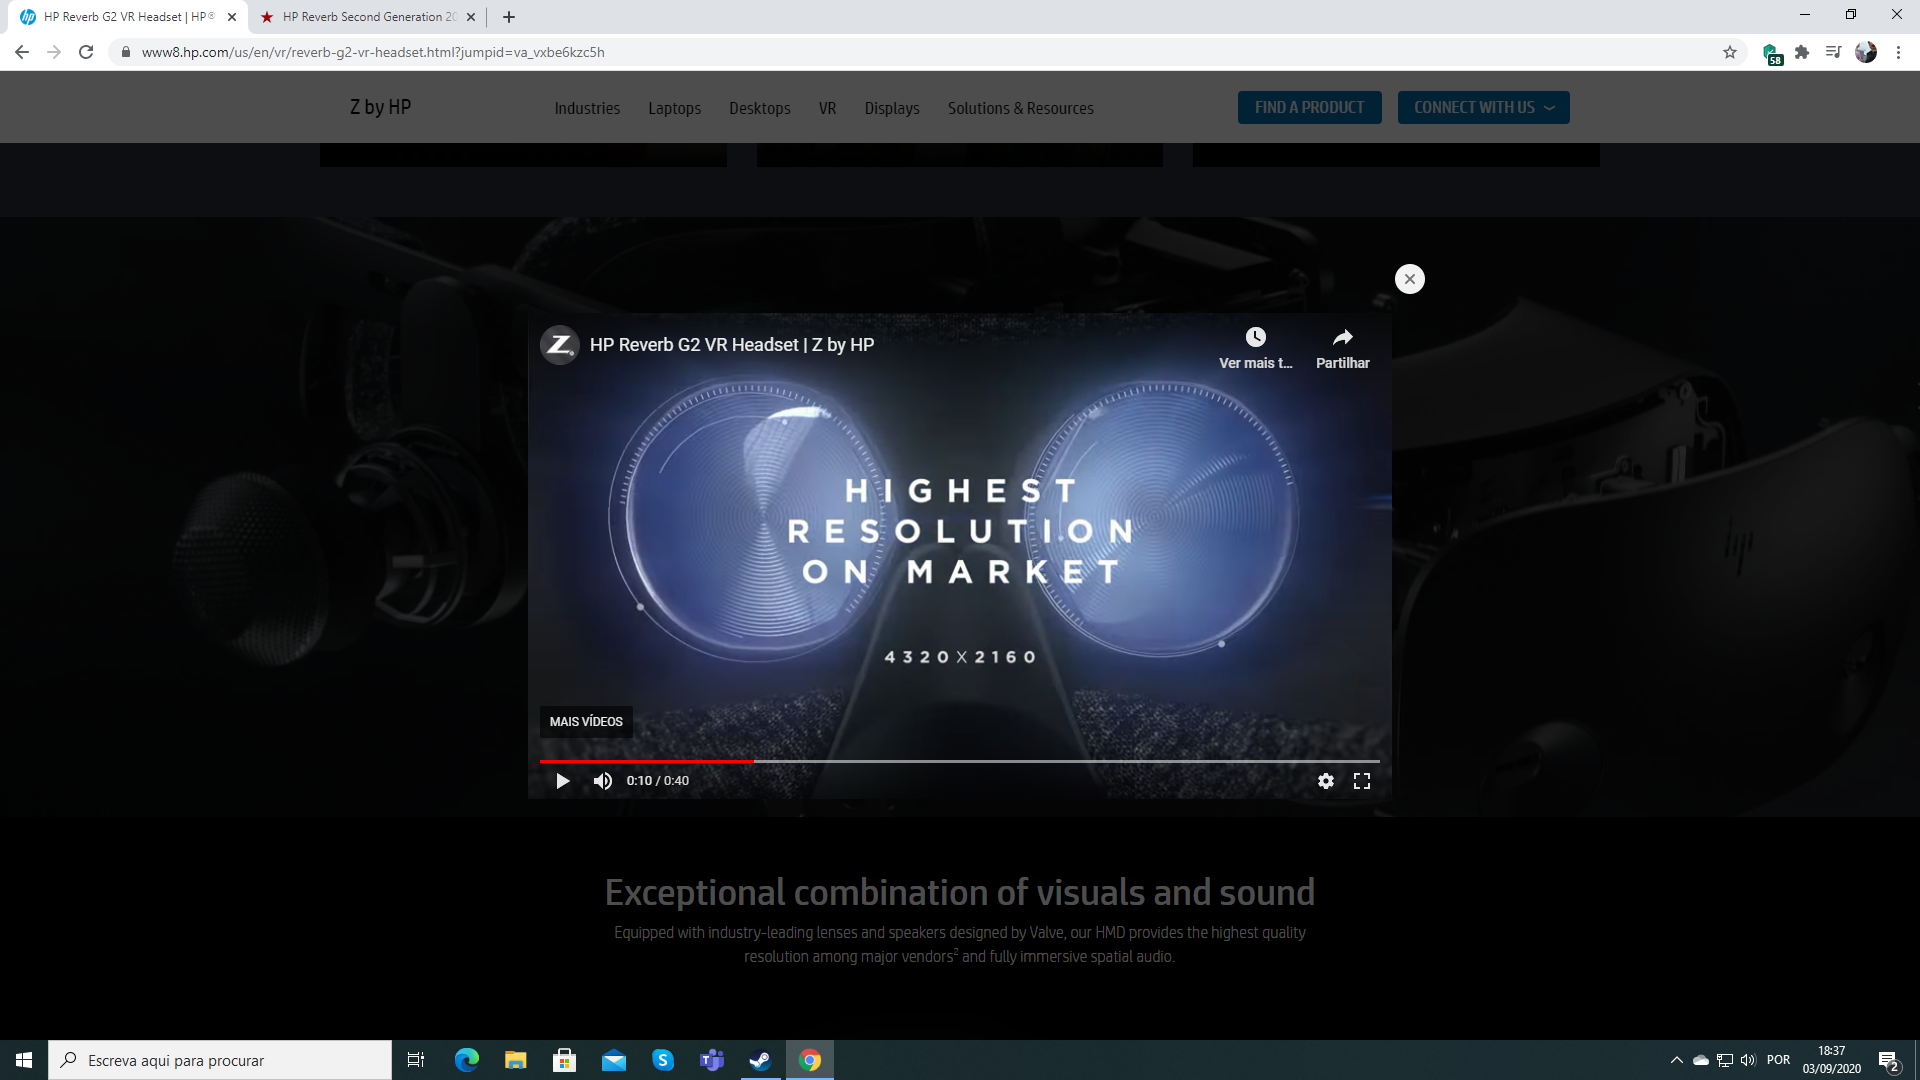Open Steam from taskbar

coord(761,1060)
